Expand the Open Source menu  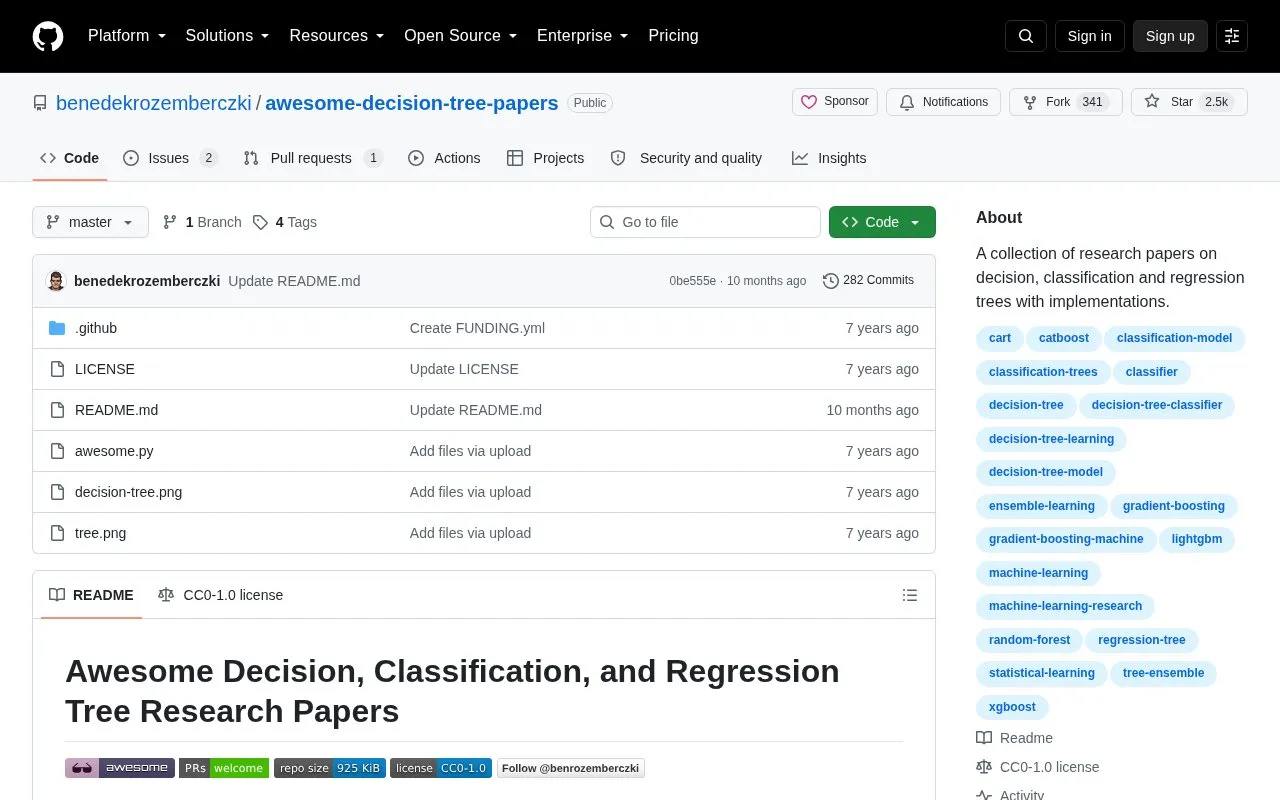pos(461,36)
